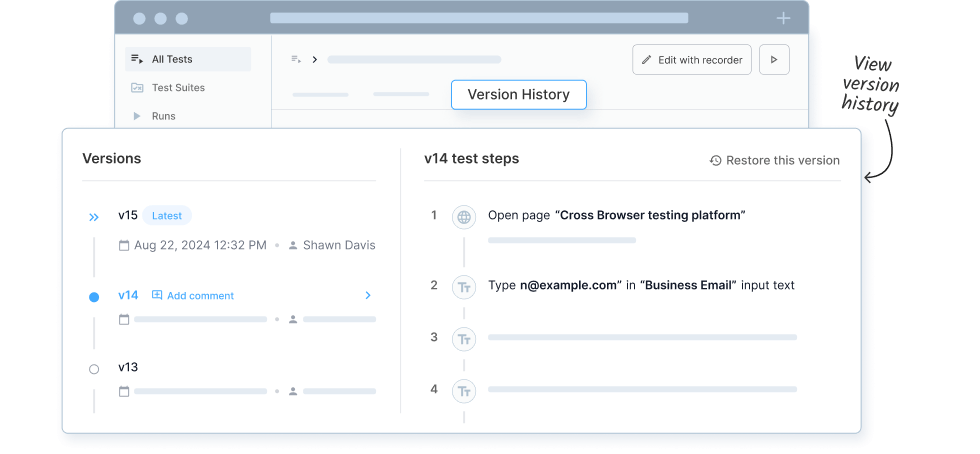Click the Aug 22, 2024 12:32 PM timestamp
The height and width of the screenshot is (454, 980).
pyautogui.click(x=200, y=246)
